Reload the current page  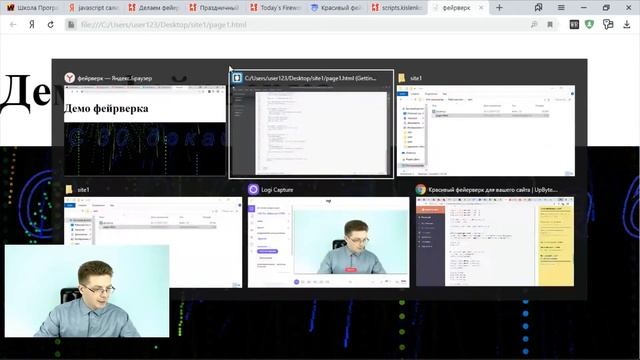click(x=51, y=24)
